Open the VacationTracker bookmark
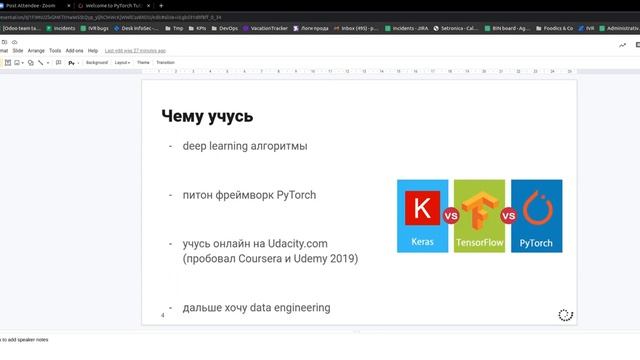The image size is (640, 360). pyautogui.click(x=265, y=28)
